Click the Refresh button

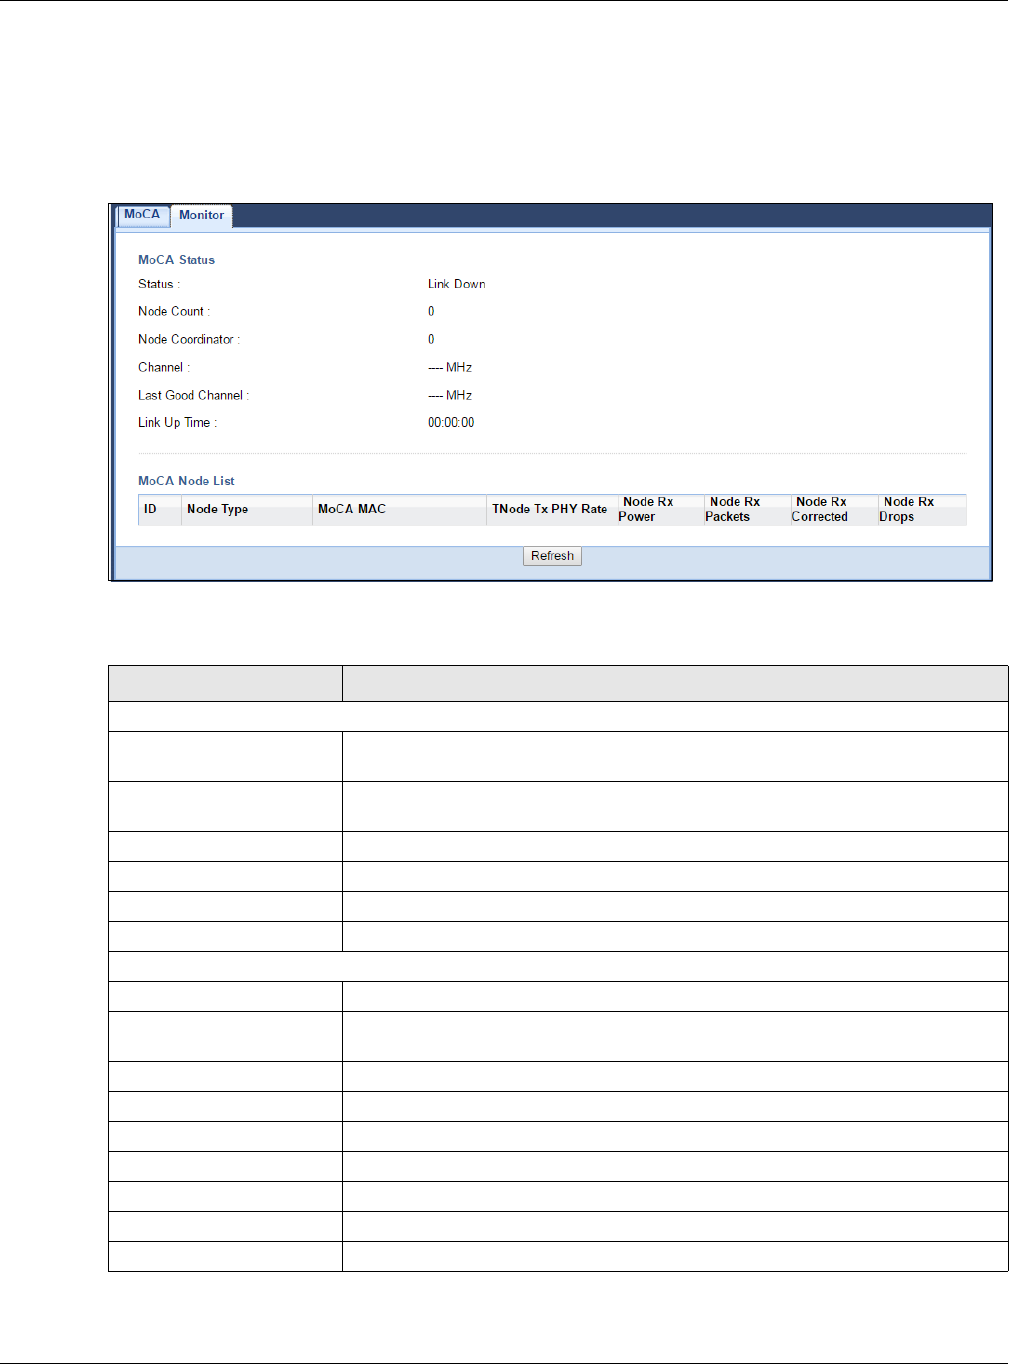click(552, 556)
